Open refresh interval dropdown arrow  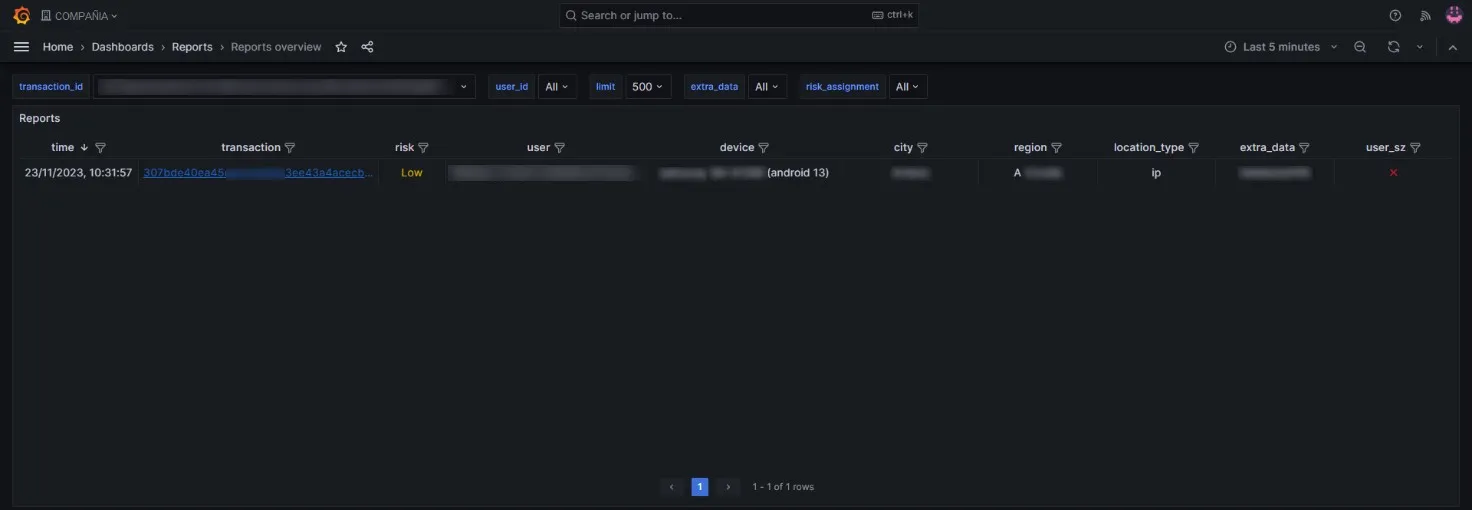[1419, 47]
